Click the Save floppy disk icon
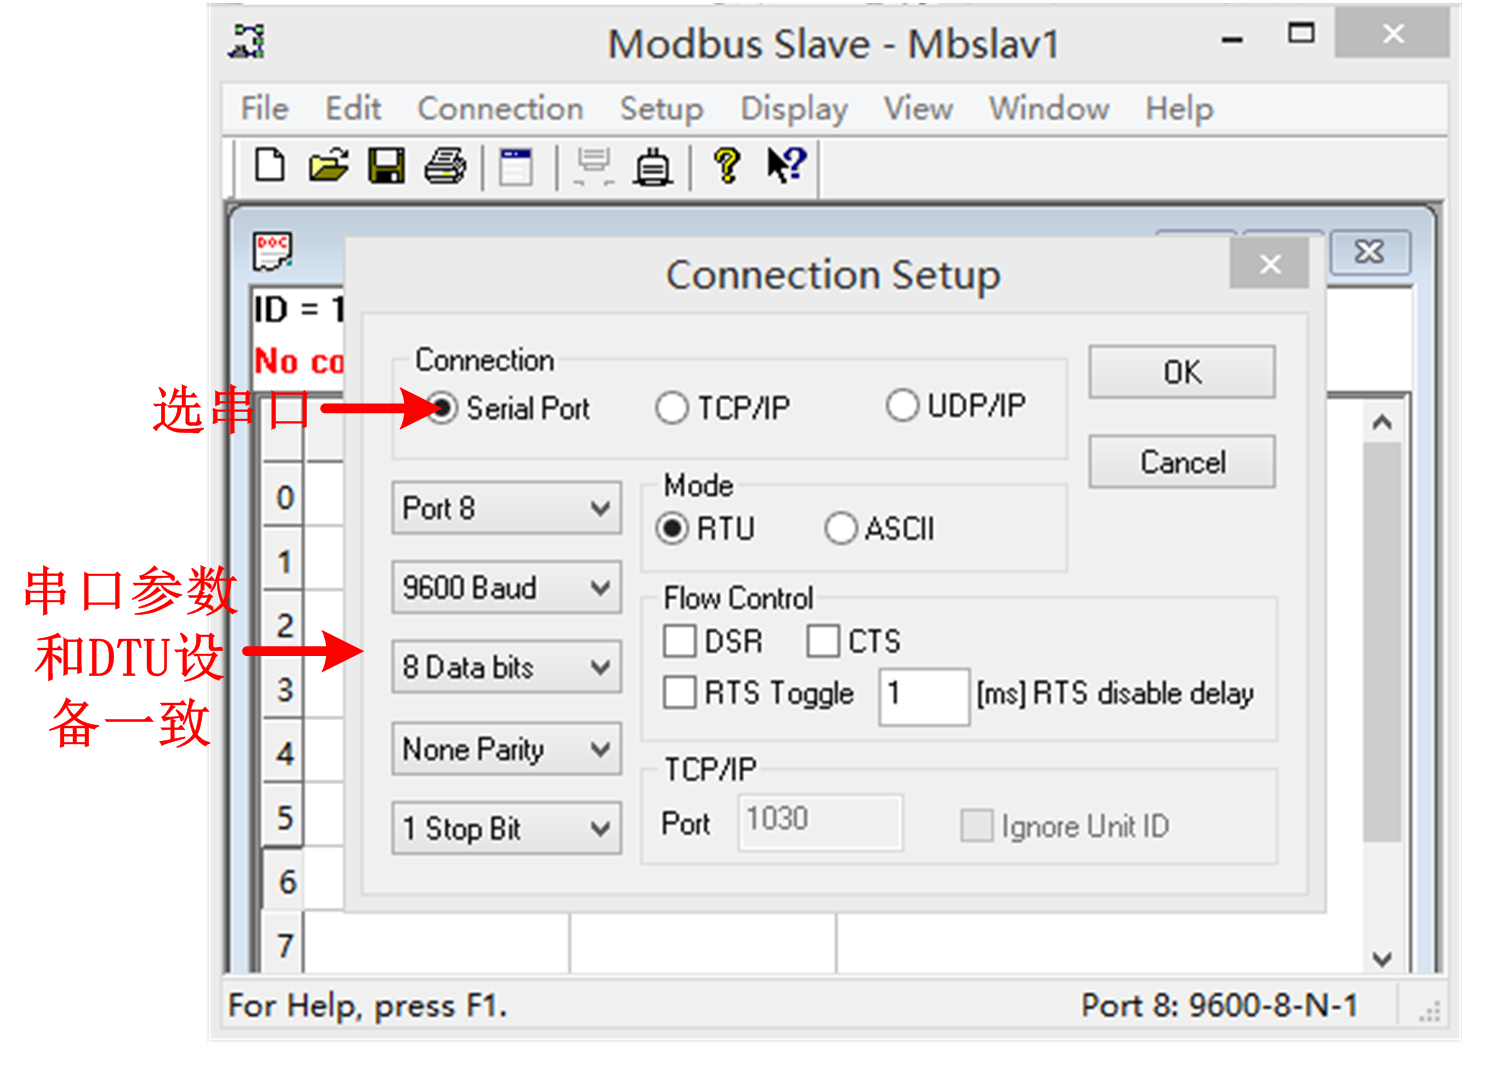The width and height of the screenshot is (1511, 1069). [x=386, y=165]
